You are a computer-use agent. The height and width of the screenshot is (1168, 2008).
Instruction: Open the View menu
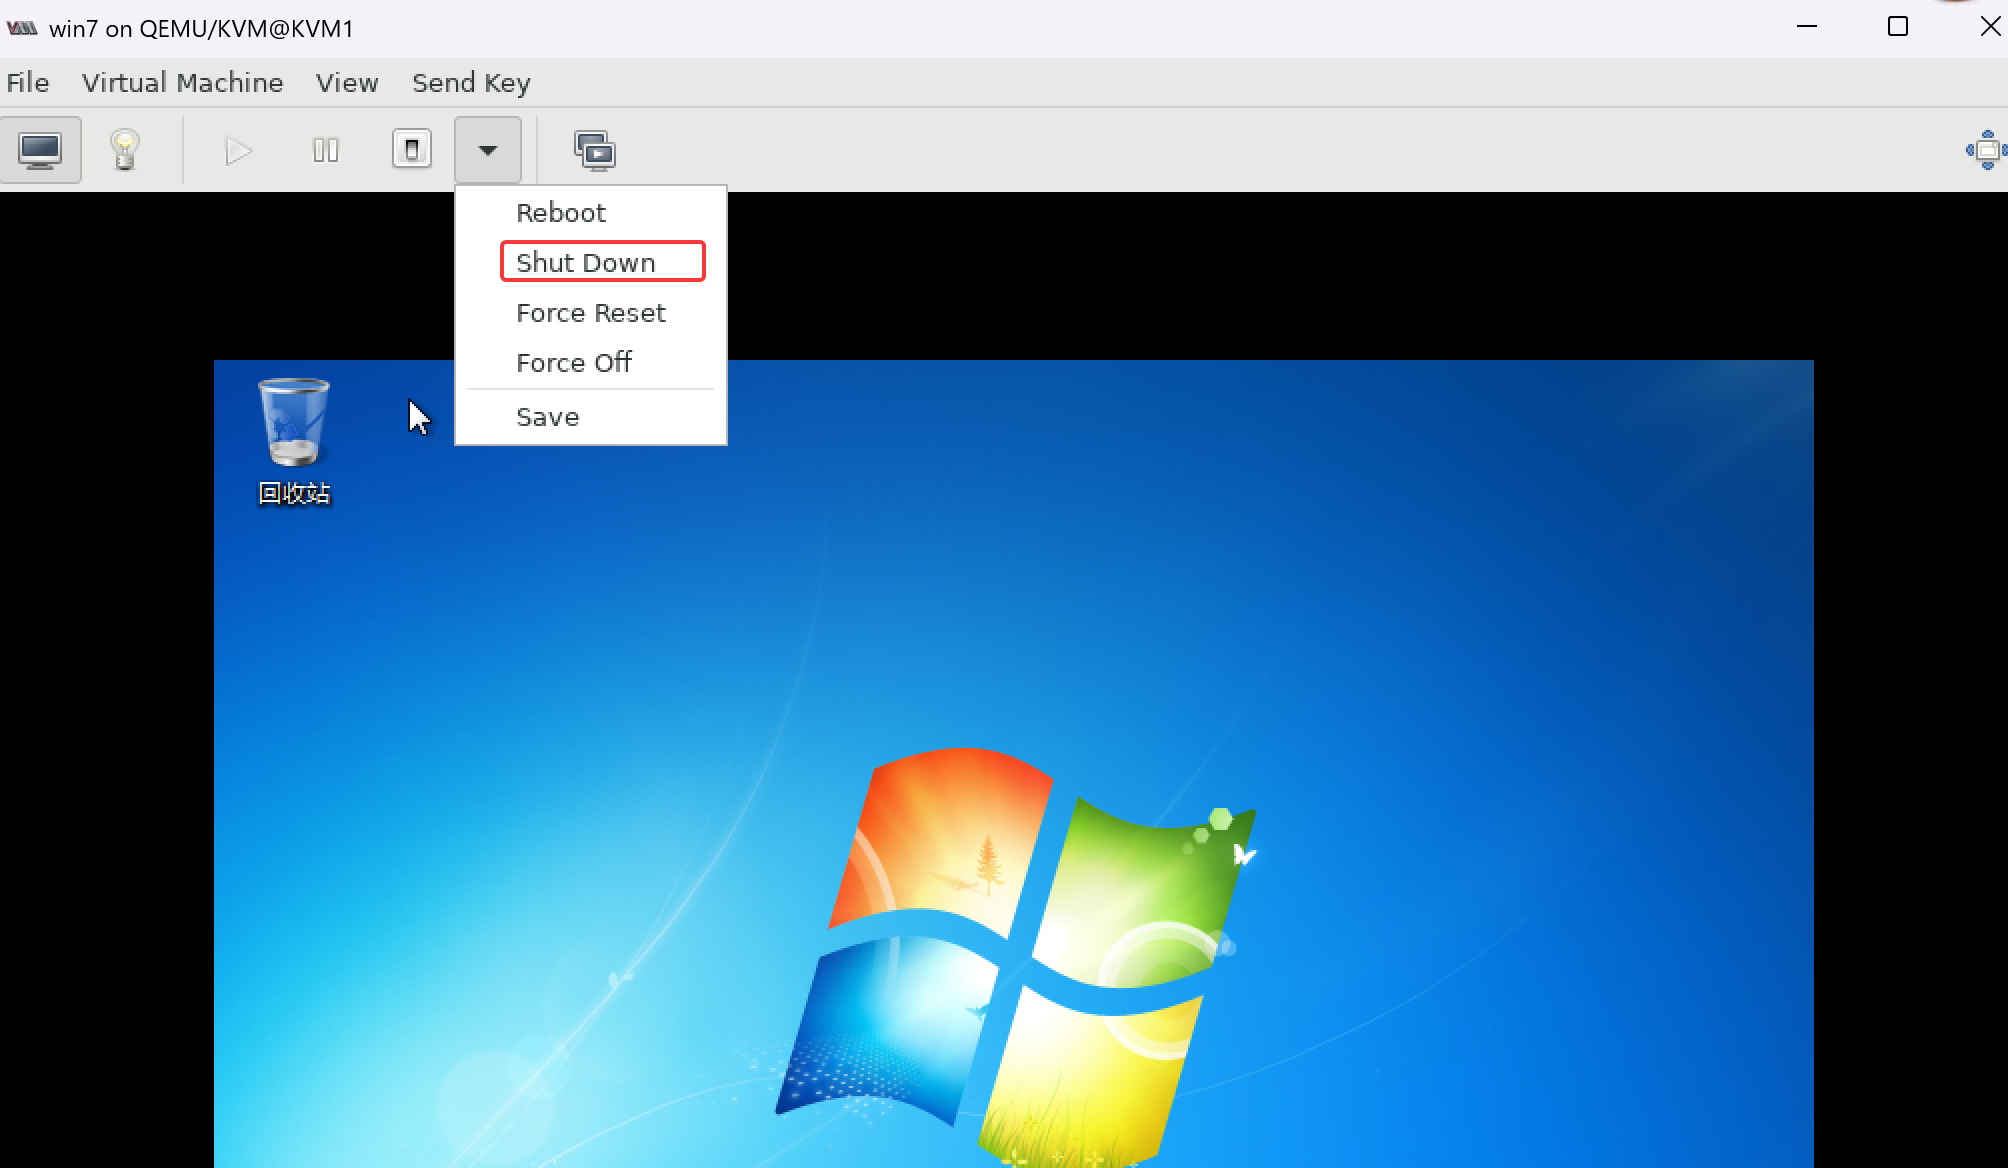pos(347,83)
